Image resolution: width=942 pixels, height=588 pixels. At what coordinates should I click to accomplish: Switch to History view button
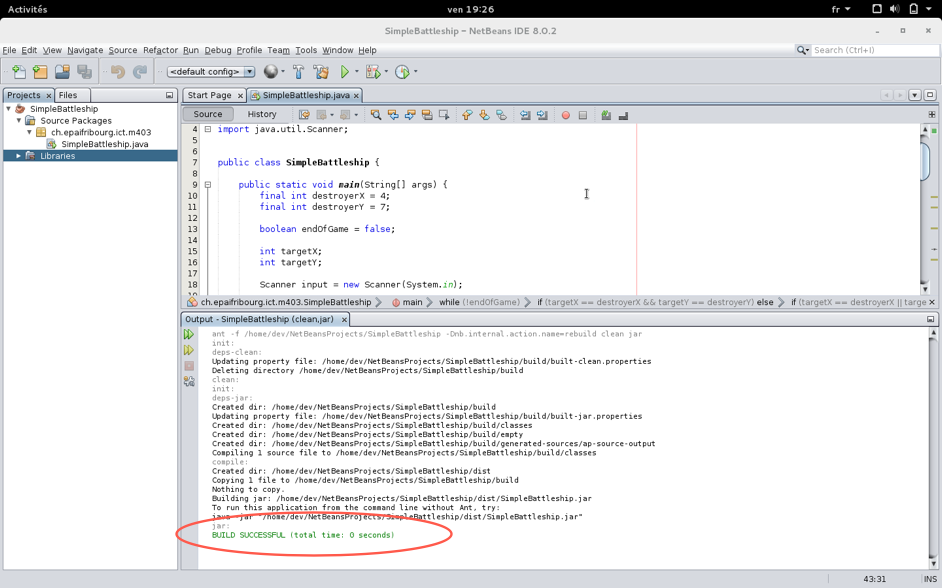coord(262,114)
